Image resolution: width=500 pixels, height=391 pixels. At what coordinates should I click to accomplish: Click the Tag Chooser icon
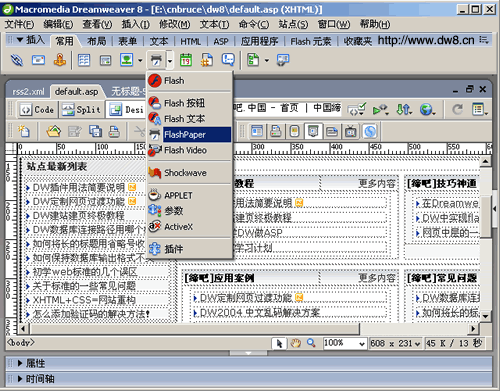[283, 60]
